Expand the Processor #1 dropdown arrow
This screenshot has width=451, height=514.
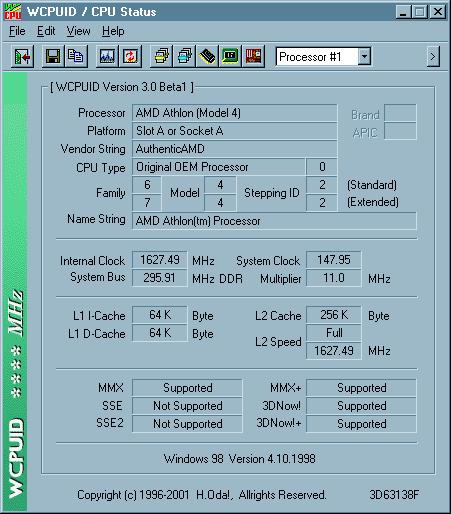(364, 57)
